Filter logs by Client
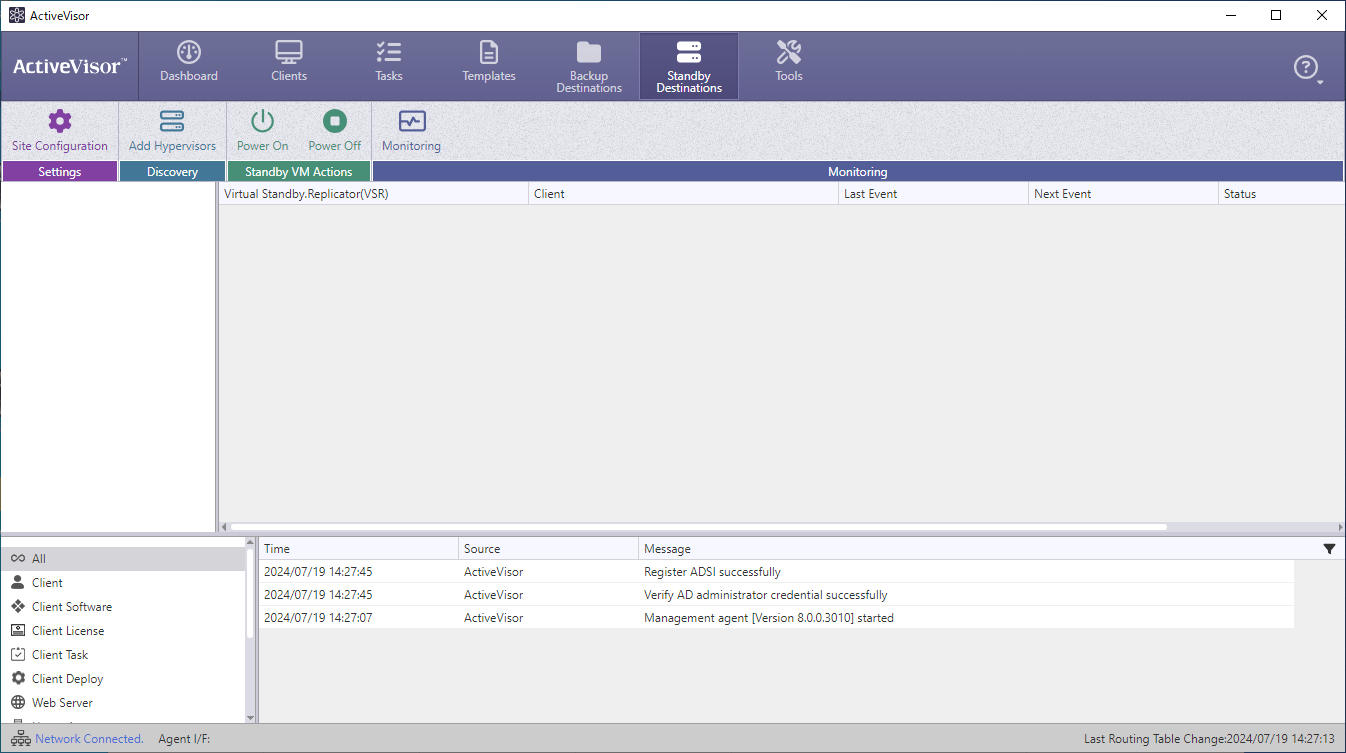 pyautogui.click(x=123, y=583)
